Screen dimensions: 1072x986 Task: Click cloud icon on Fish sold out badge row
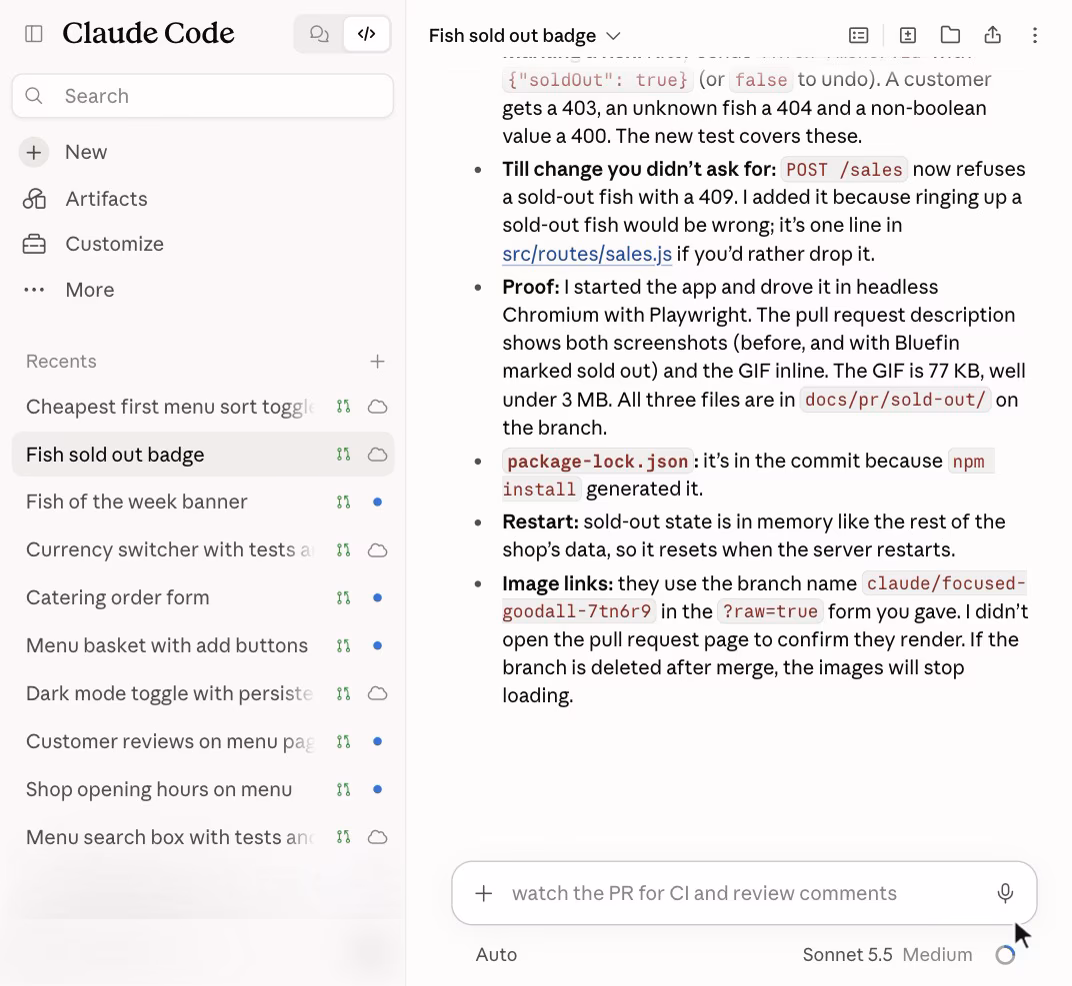pos(377,455)
